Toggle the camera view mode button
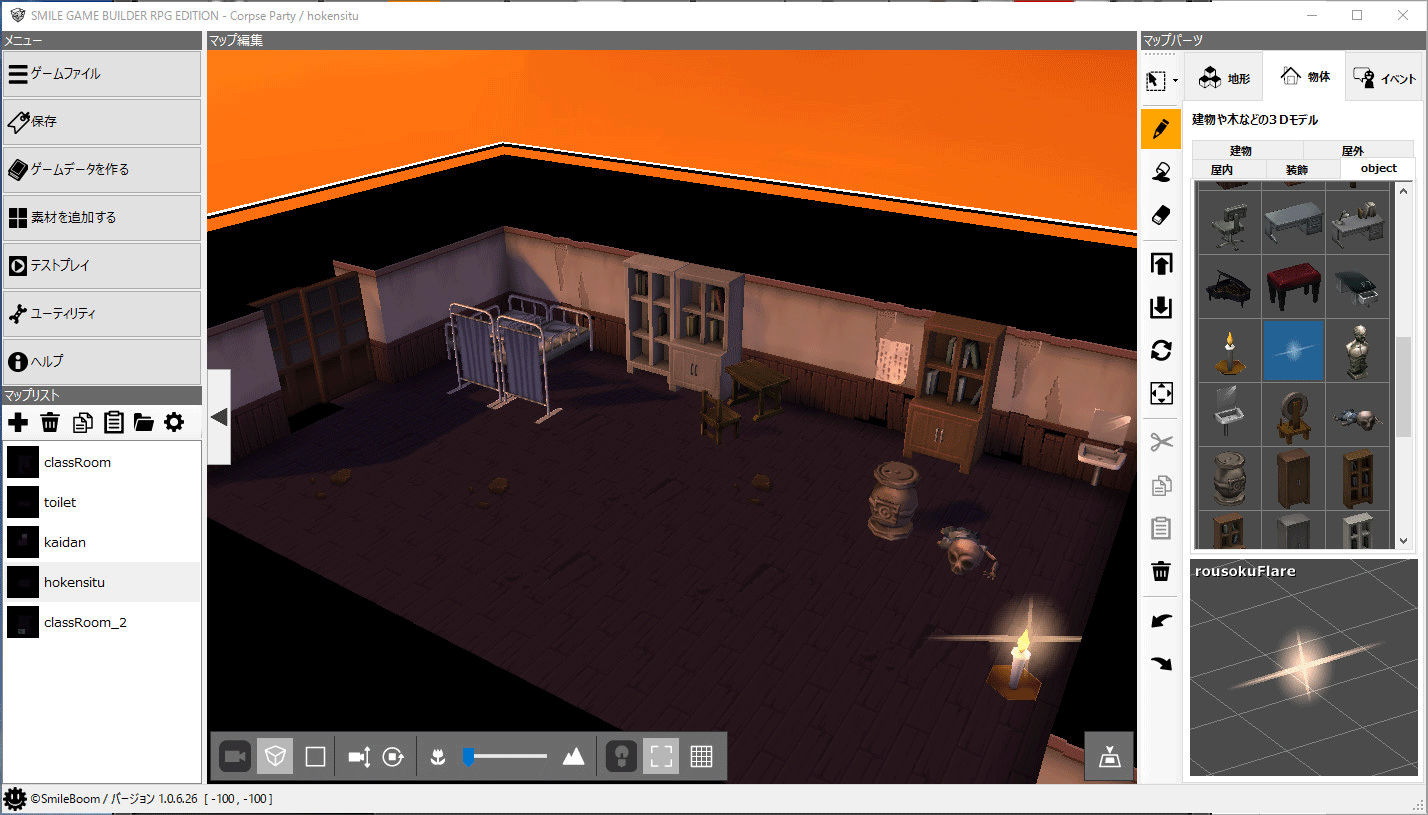 coord(236,757)
